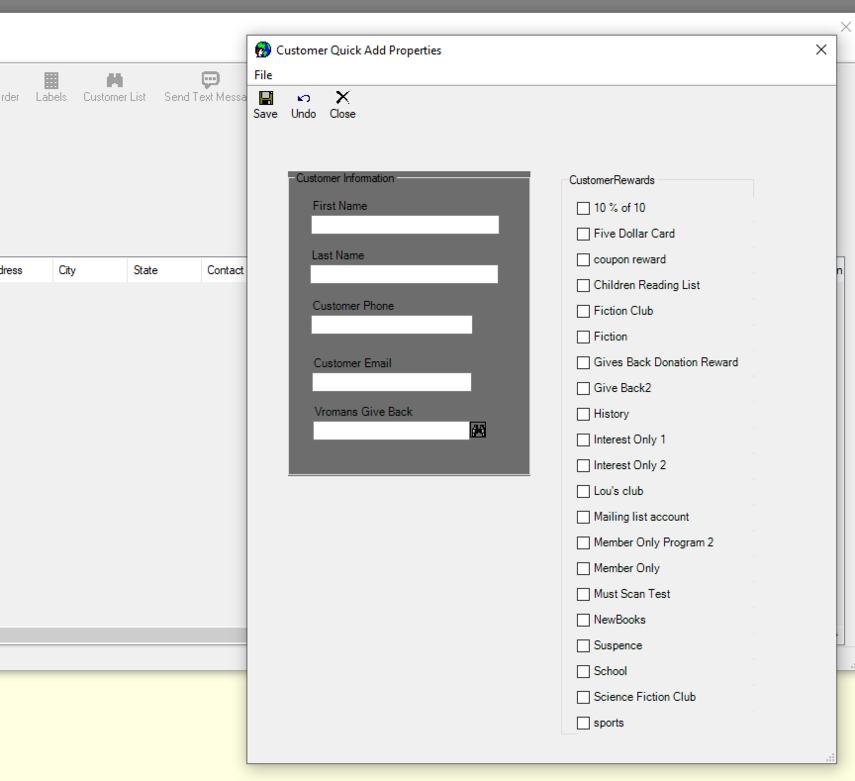Image resolution: width=855 pixels, height=781 pixels.
Task: Enable Science Fiction Club
Action: pos(583,697)
